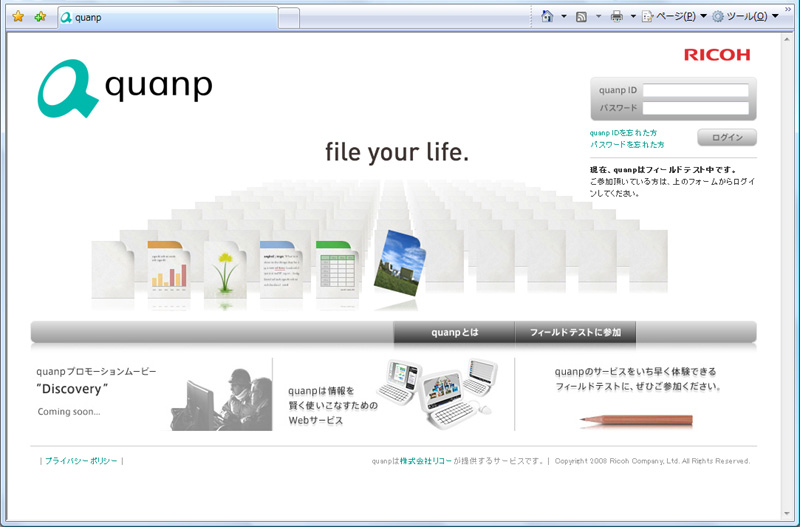The width and height of the screenshot is (800, 527).
Task: Click the spreadsheet document icon
Action: coord(338,270)
